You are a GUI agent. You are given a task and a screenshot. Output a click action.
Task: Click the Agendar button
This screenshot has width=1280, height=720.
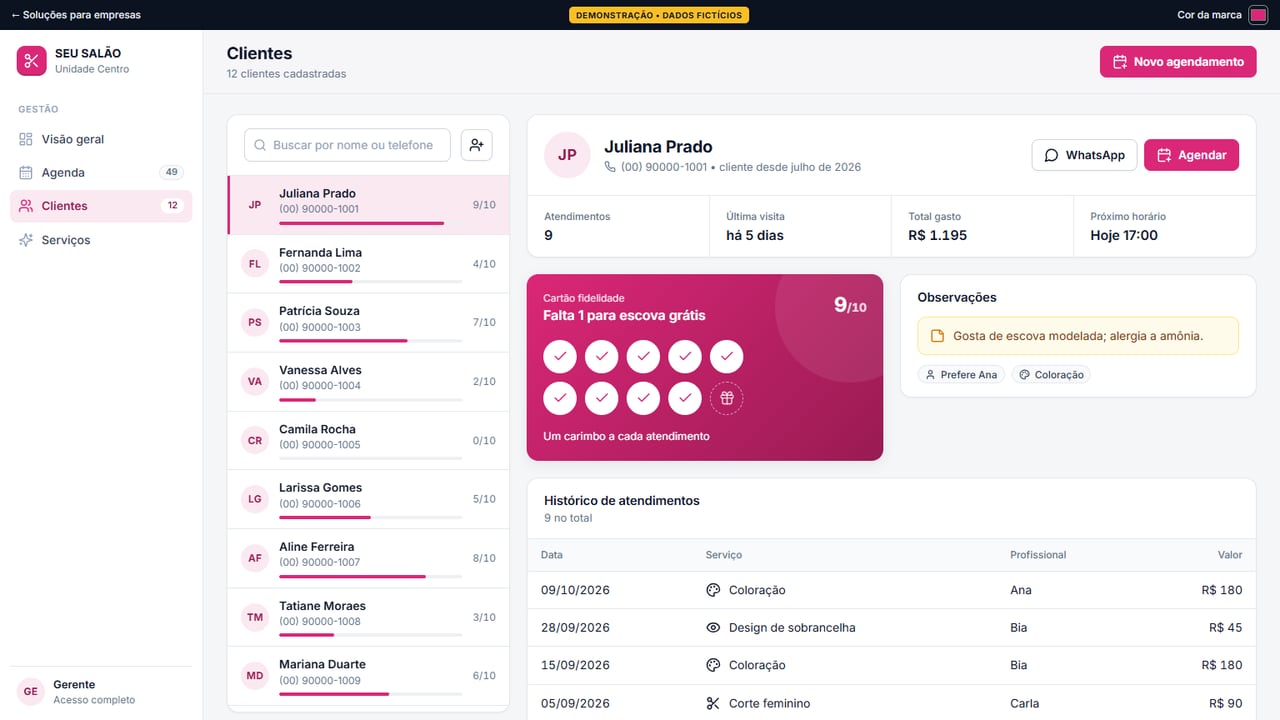point(1191,155)
